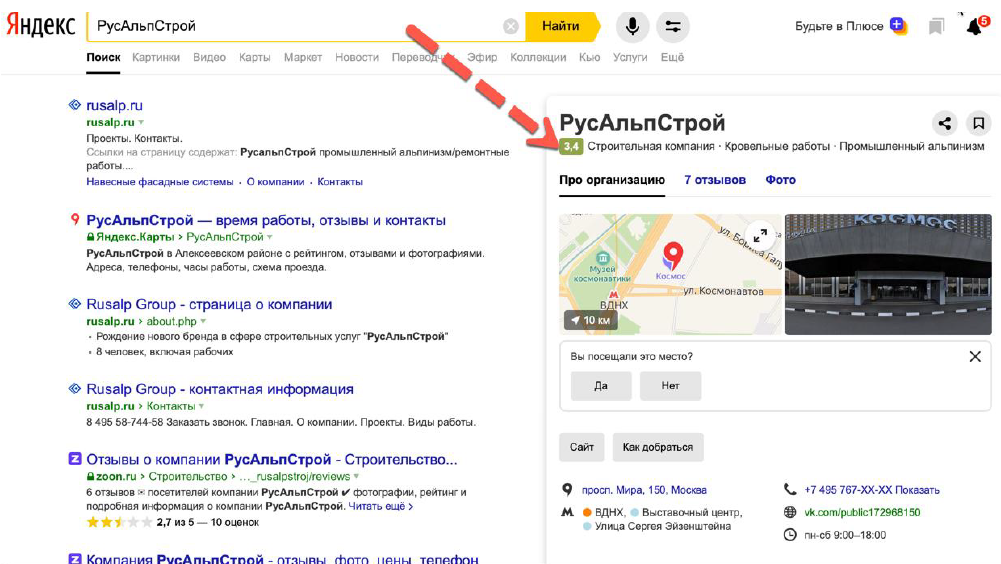The image size is (1001, 564).
Task: Open Rusalp Group страница о компании result
Action: coord(209,305)
